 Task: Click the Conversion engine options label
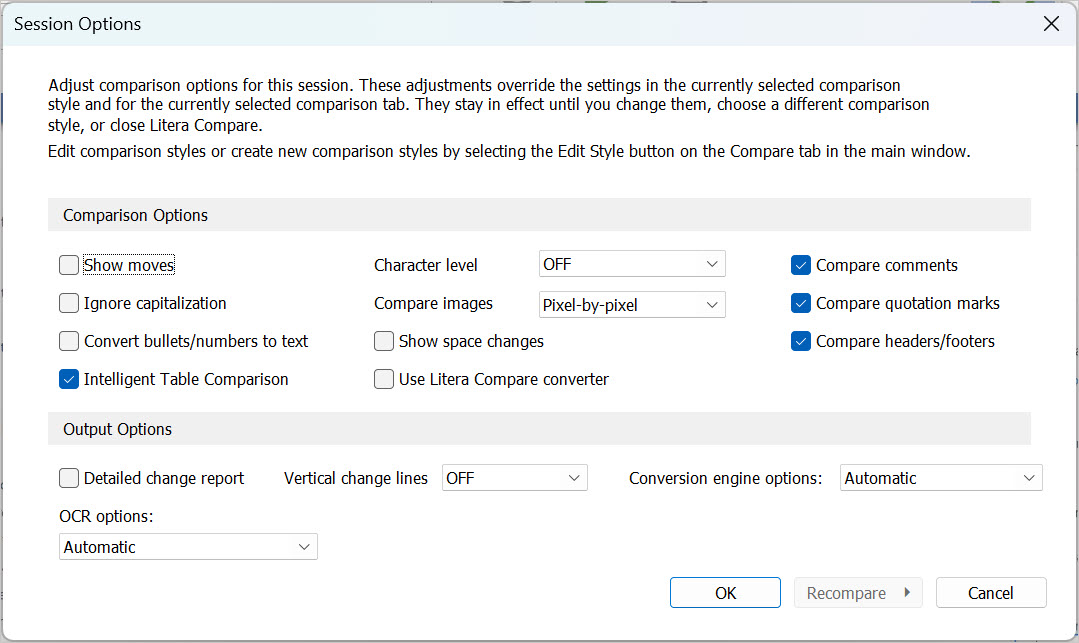[725, 478]
